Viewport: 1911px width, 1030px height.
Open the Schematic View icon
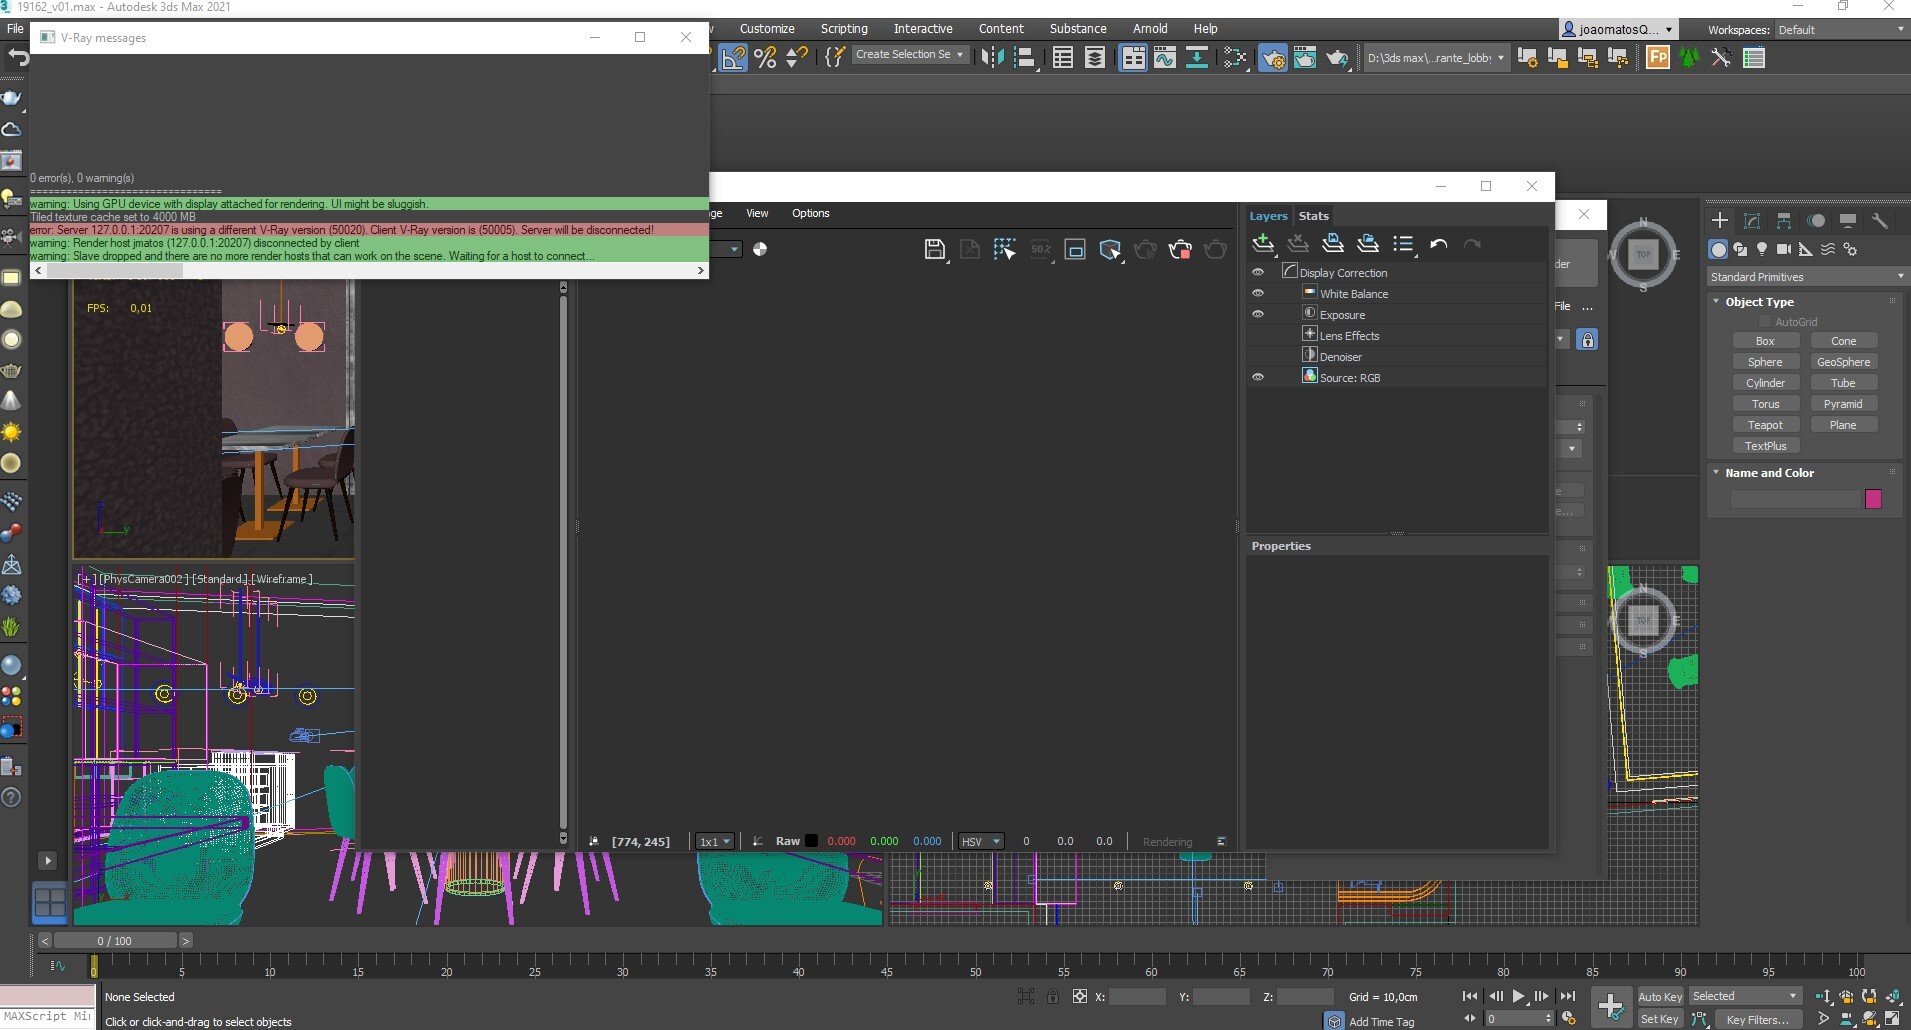(x=1196, y=58)
